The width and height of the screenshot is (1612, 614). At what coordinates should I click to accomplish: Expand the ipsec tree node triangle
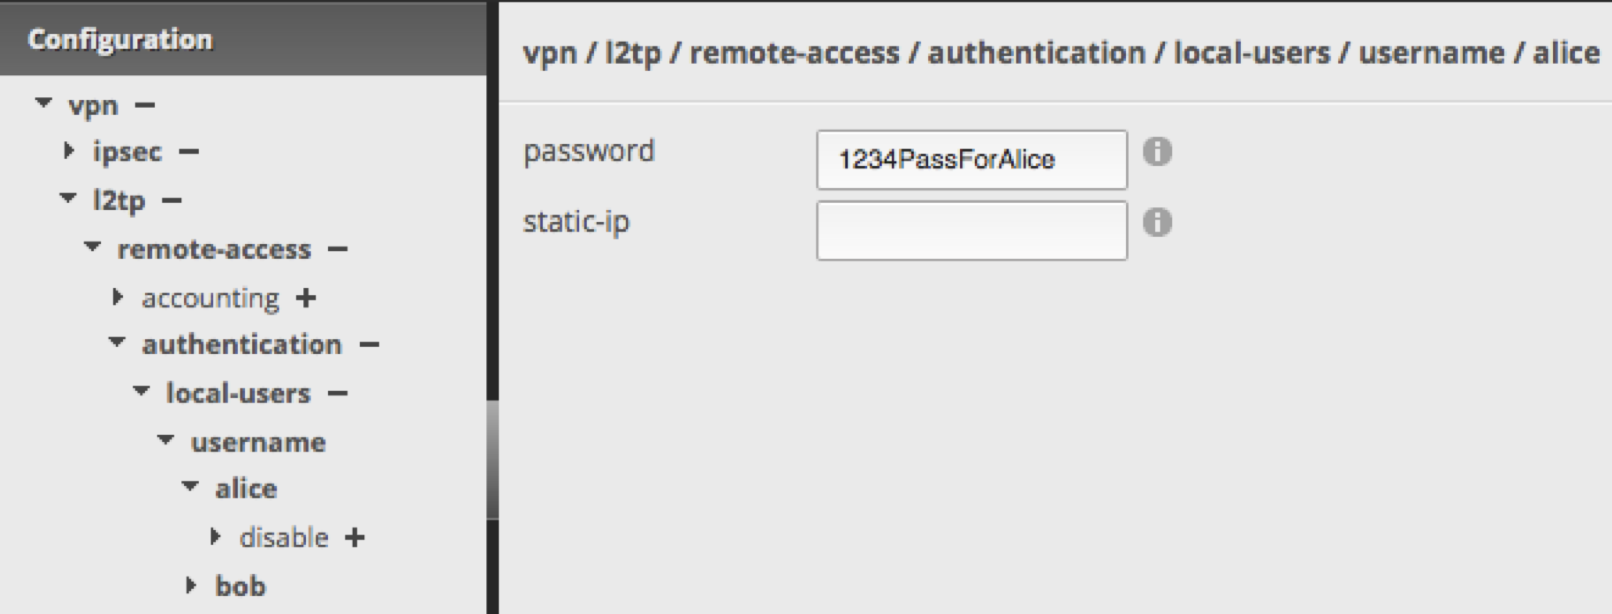click(x=69, y=152)
